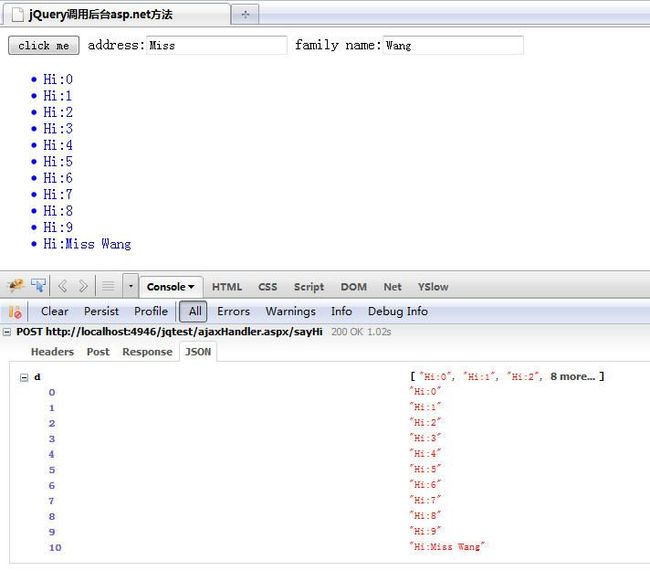Screen dimensions: 650x581
Task: Switch to the CSS panel tab
Action: tap(267, 287)
